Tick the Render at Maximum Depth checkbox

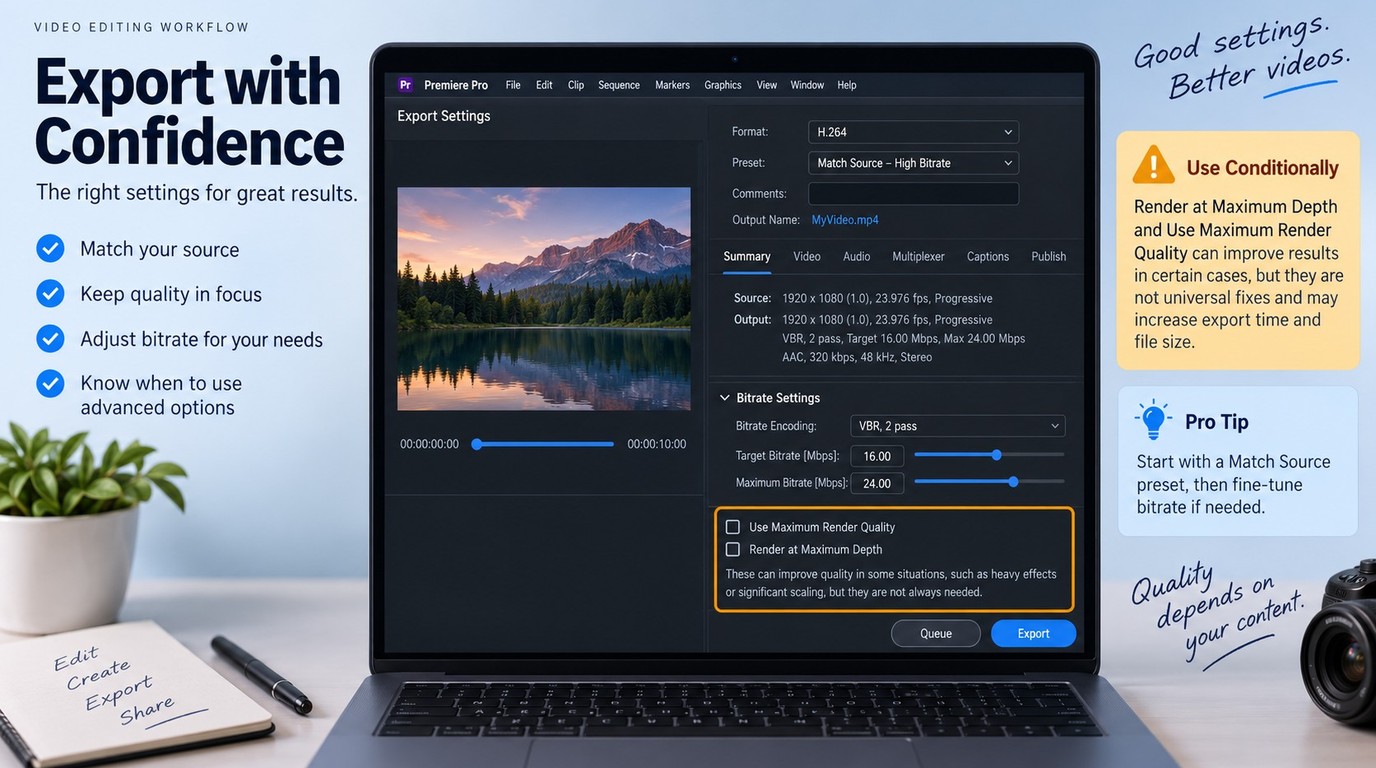(x=733, y=549)
